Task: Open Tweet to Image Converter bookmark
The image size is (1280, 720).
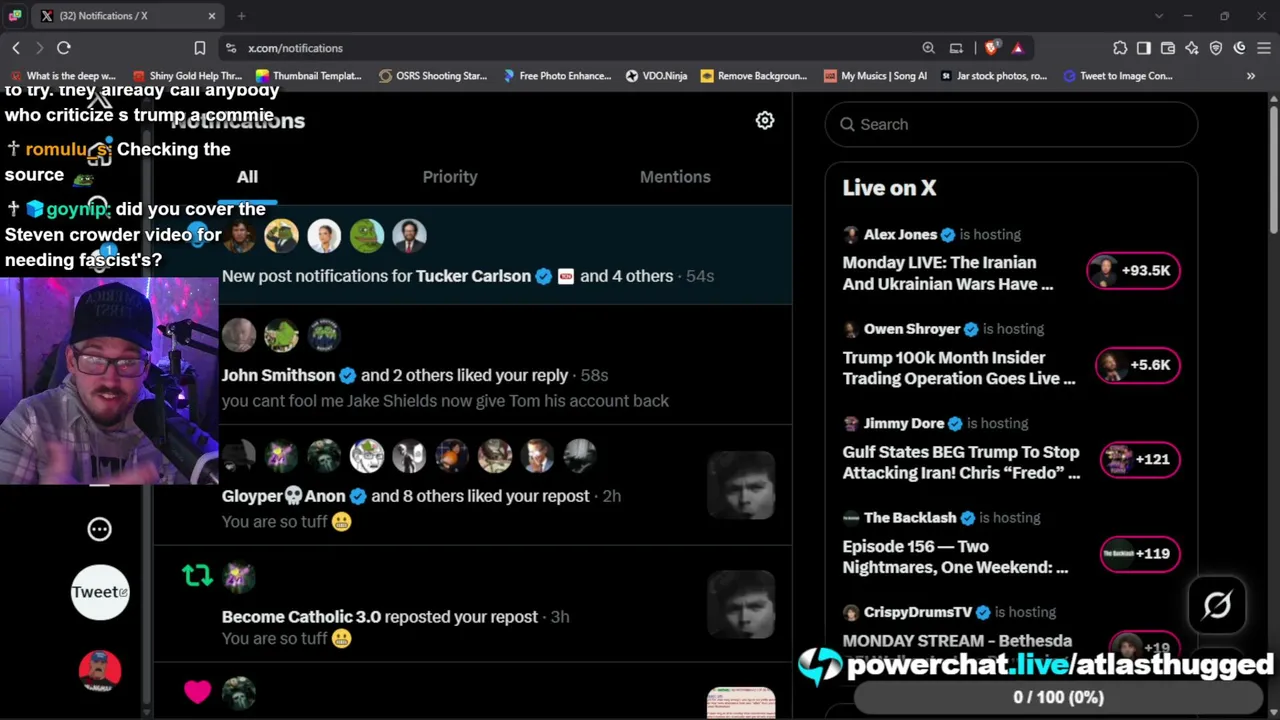Action: tap(1118, 76)
